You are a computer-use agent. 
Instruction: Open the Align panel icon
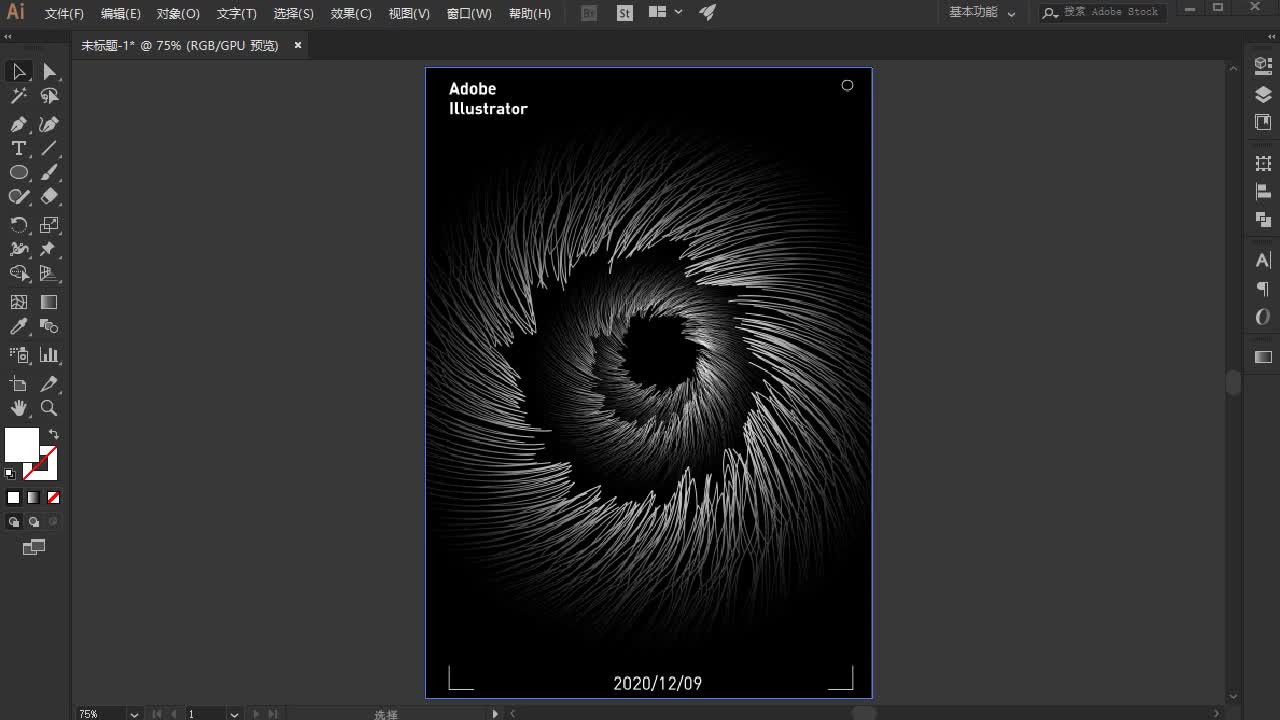1263,191
